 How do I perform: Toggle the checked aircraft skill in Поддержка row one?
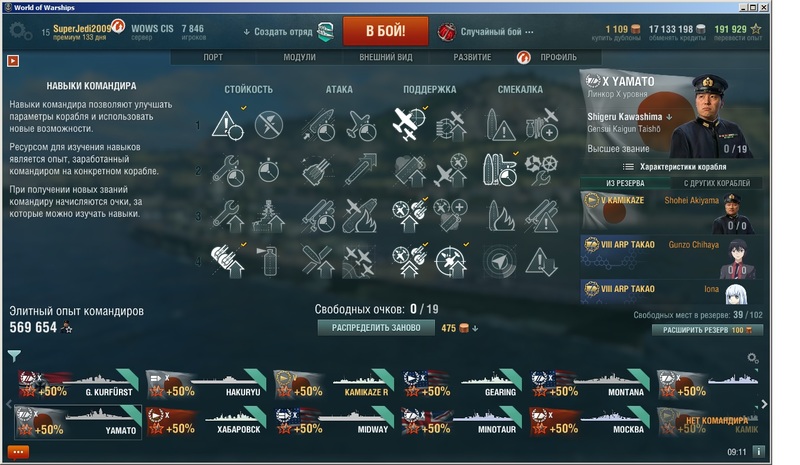[410, 125]
